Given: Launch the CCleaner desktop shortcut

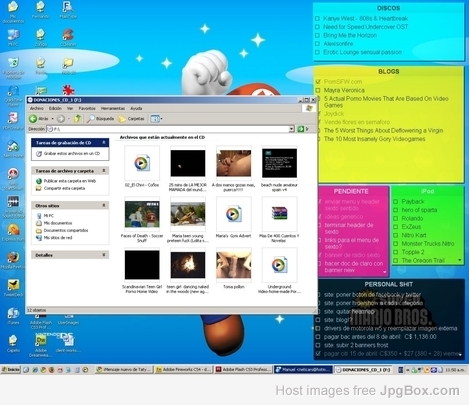Looking at the screenshot, I should [x=68, y=37].
